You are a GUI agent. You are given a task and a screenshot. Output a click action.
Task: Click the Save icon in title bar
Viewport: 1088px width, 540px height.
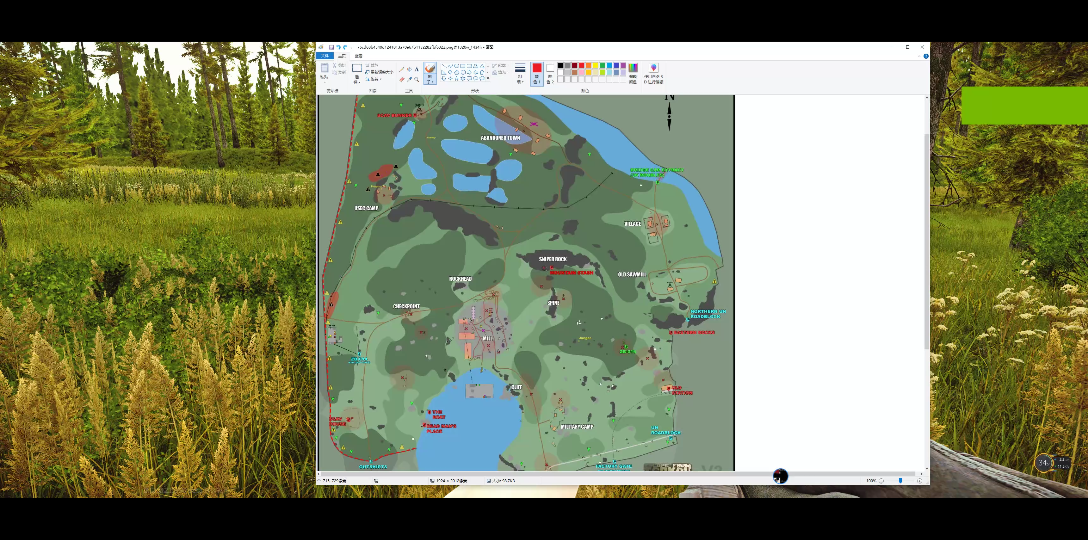point(331,47)
